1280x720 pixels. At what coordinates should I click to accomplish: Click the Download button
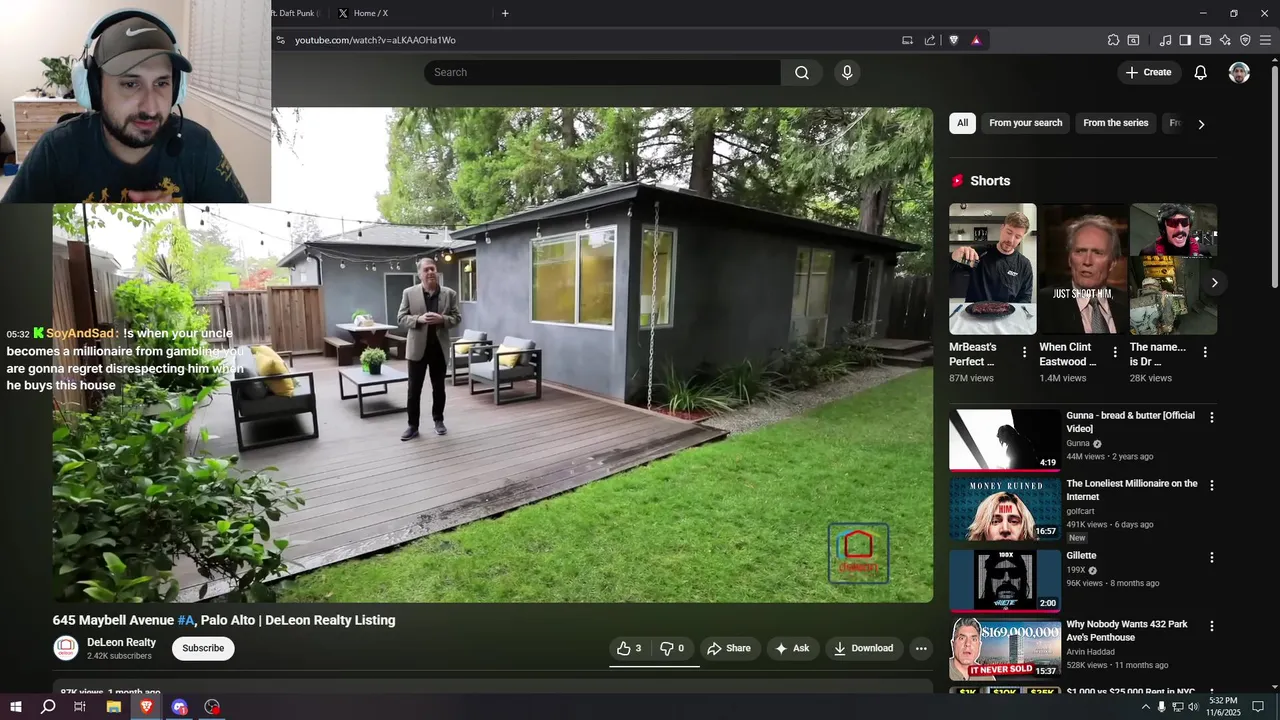[x=864, y=648]
